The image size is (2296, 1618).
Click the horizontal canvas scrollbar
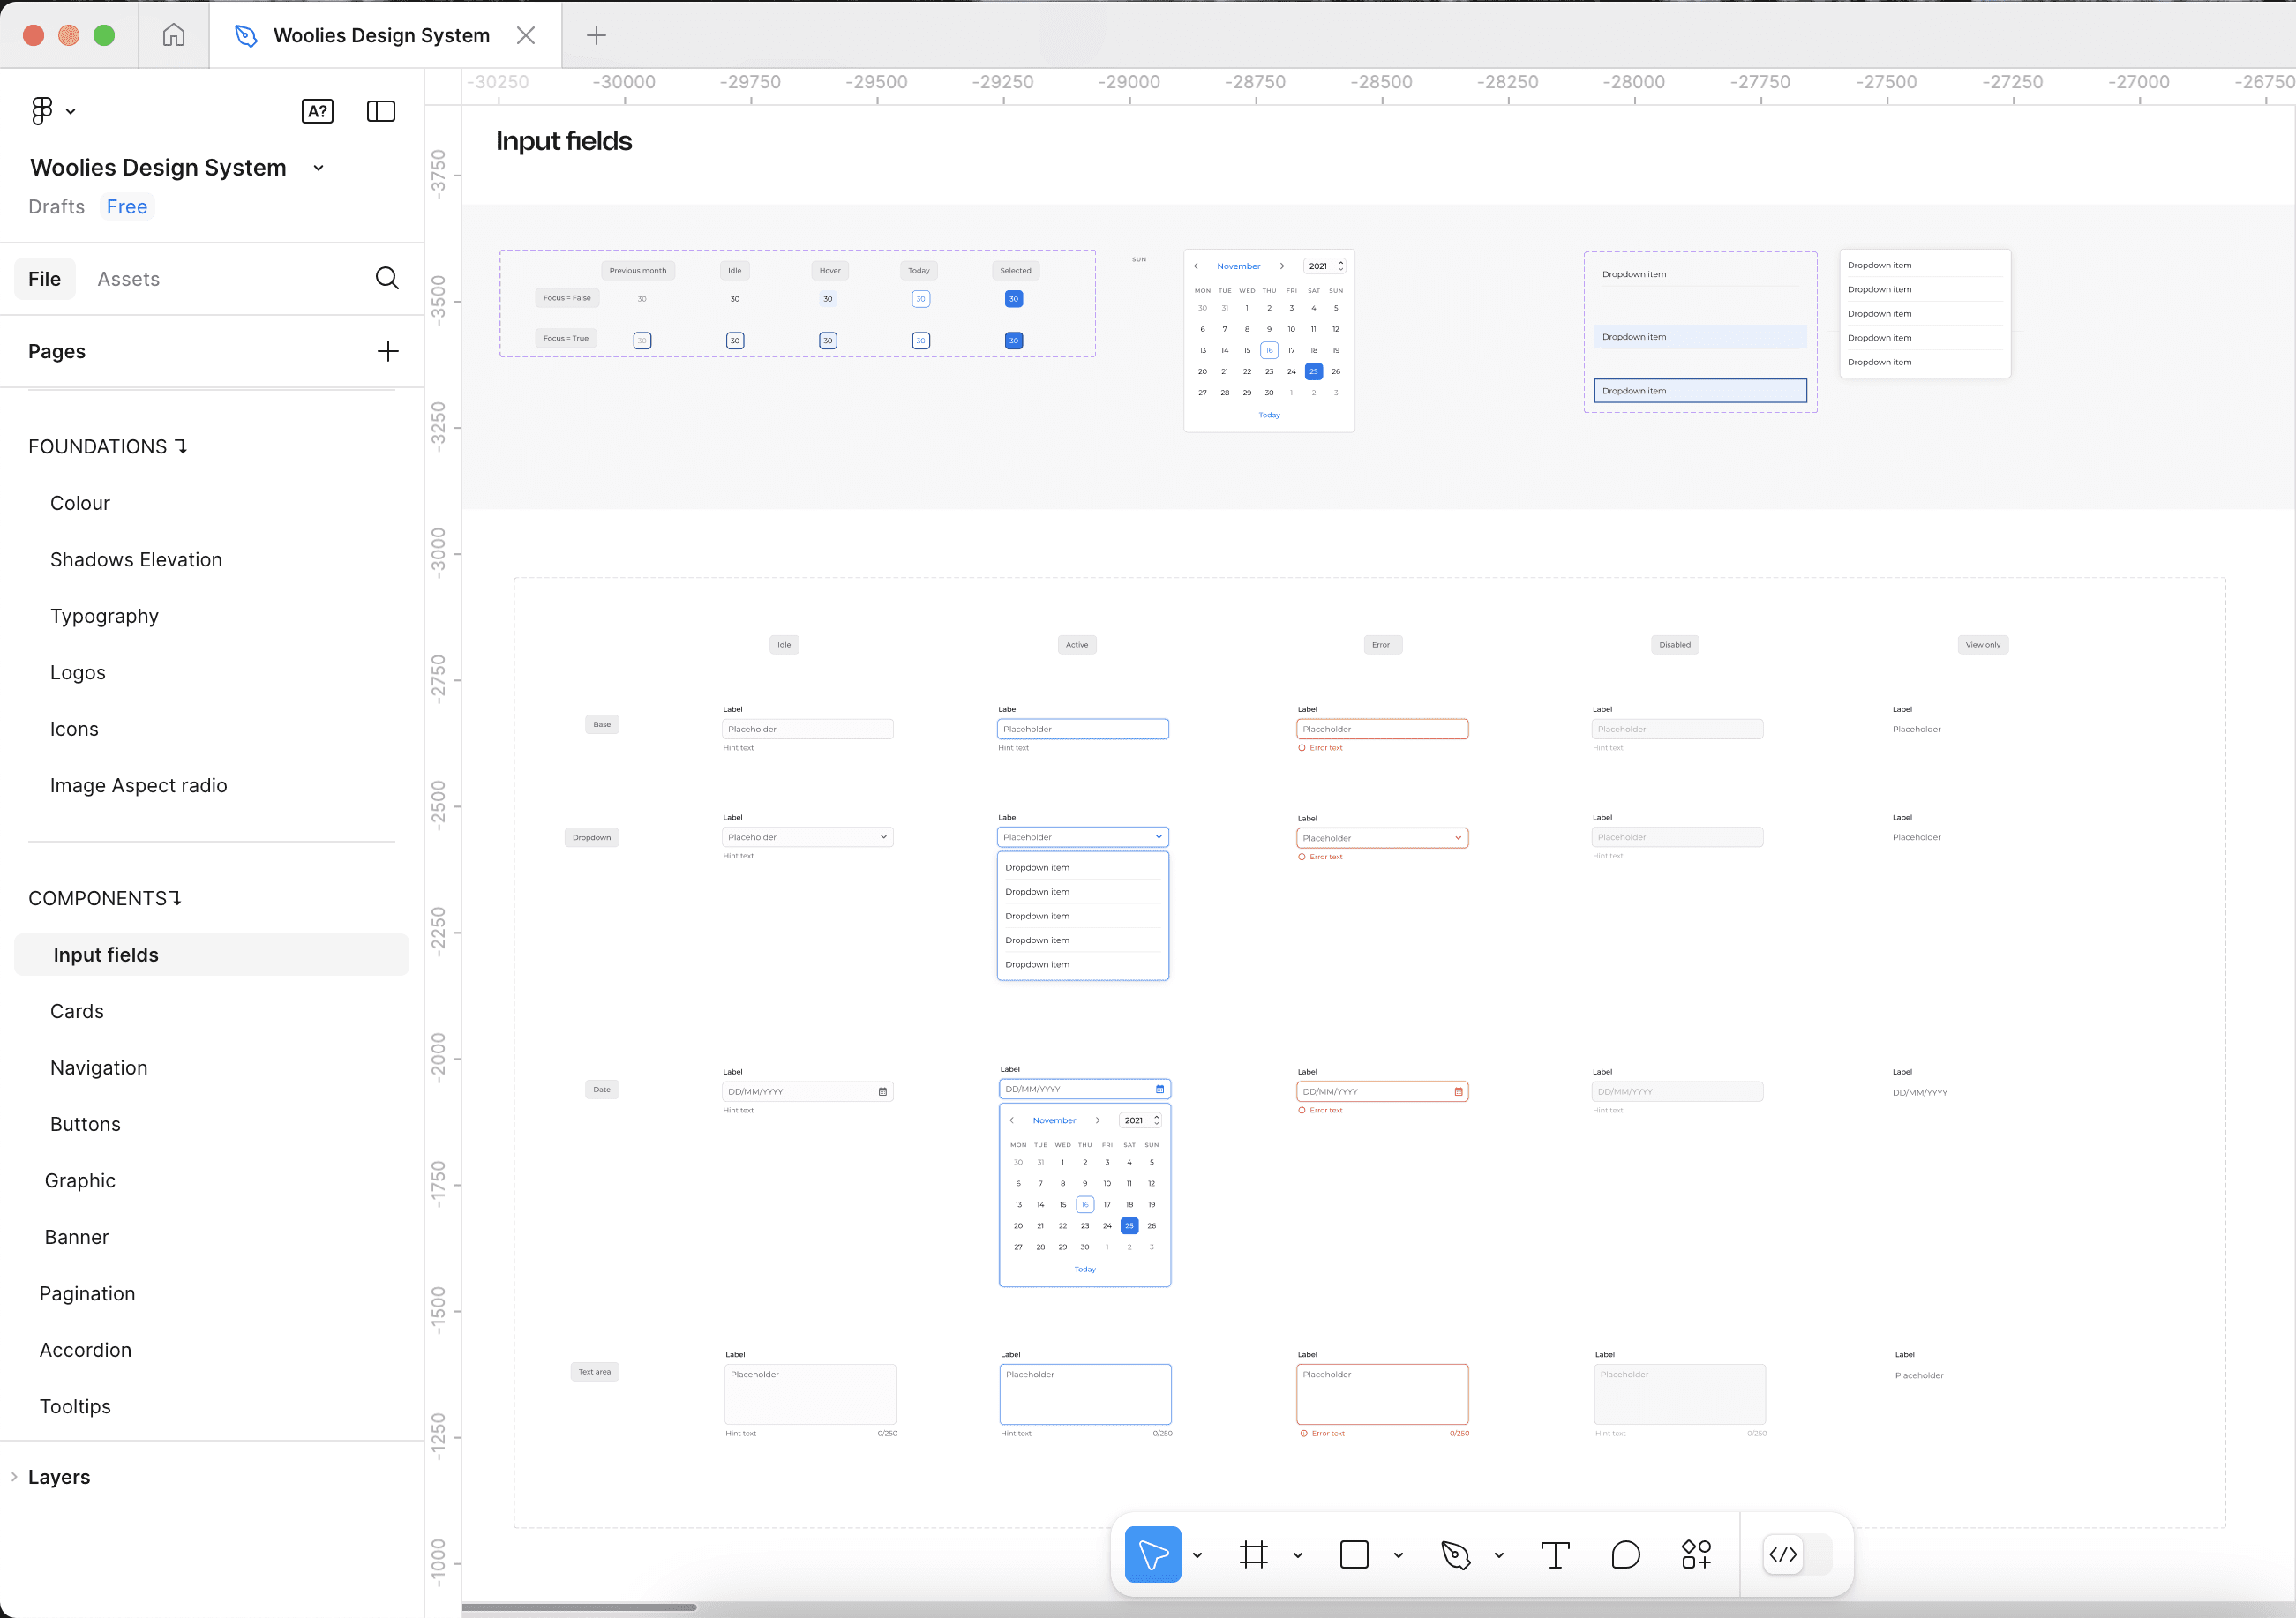(580, 1607)
